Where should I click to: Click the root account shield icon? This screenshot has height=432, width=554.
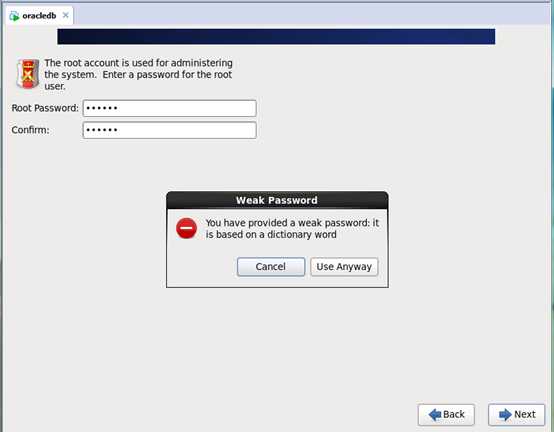(28, 74)
